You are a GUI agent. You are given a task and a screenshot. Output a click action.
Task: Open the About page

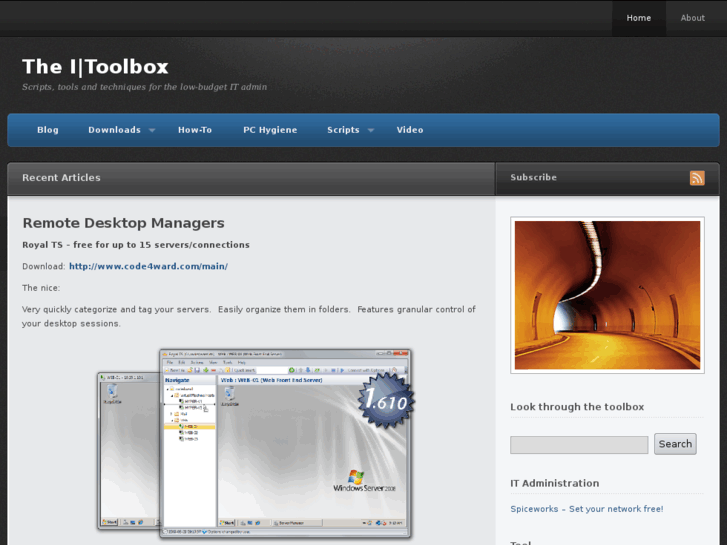[693, 18]
